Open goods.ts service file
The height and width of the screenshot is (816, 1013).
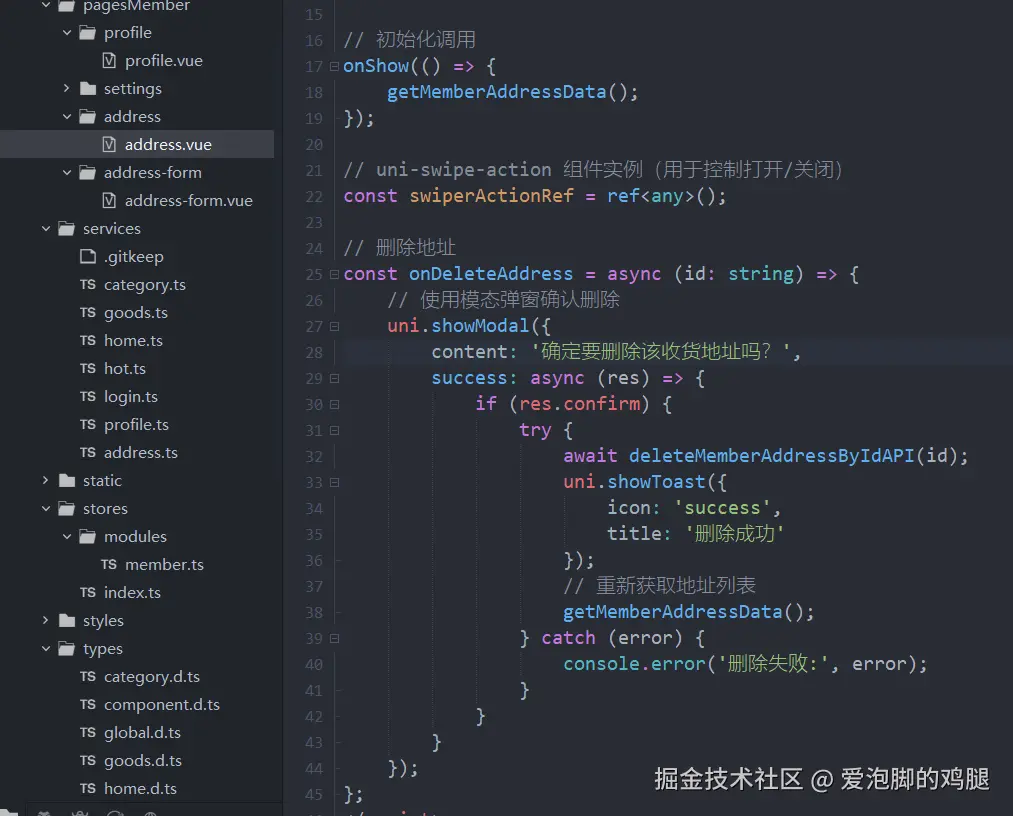click(136, 313)
